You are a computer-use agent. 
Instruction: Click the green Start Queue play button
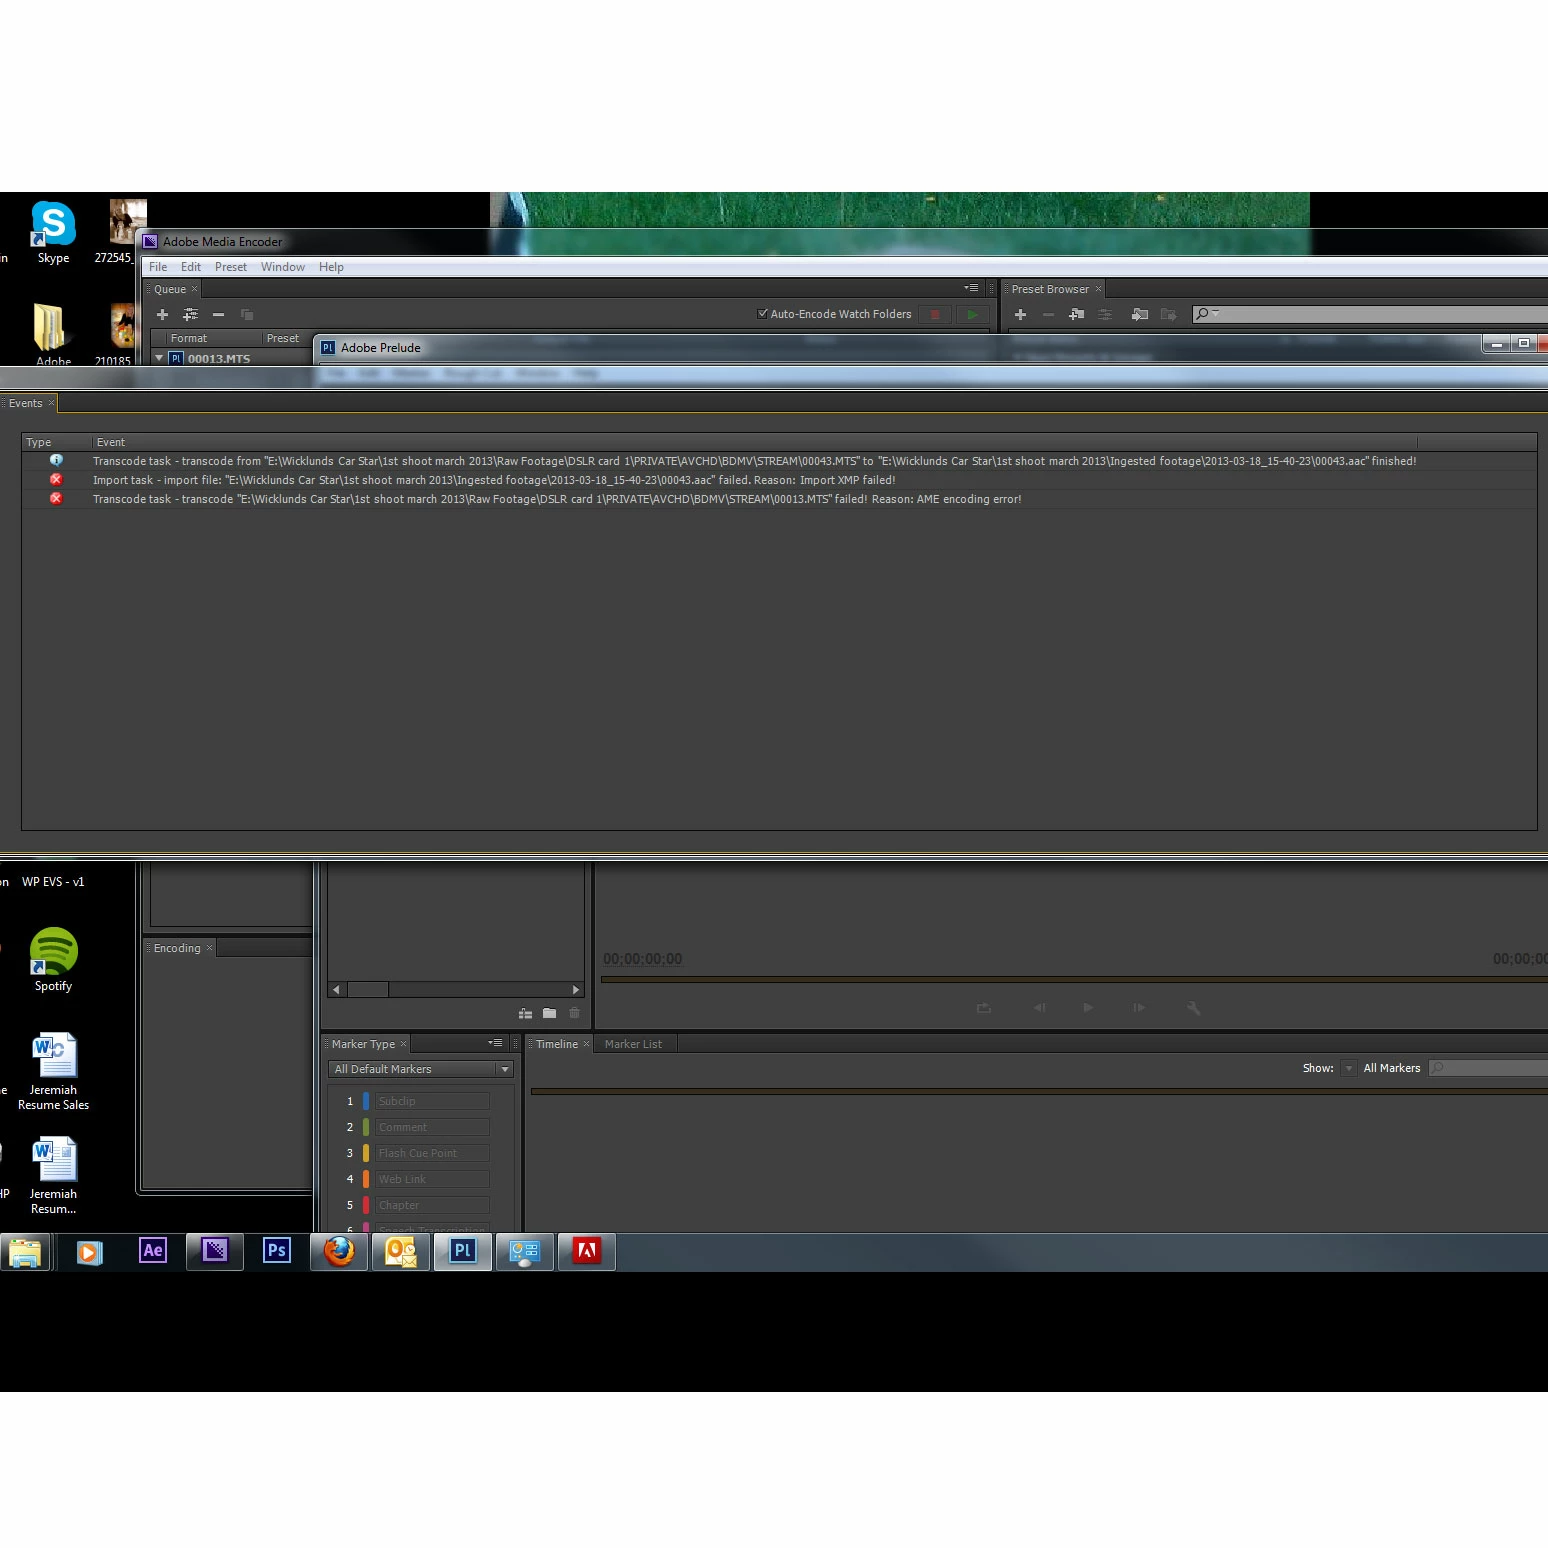(971, 314)
